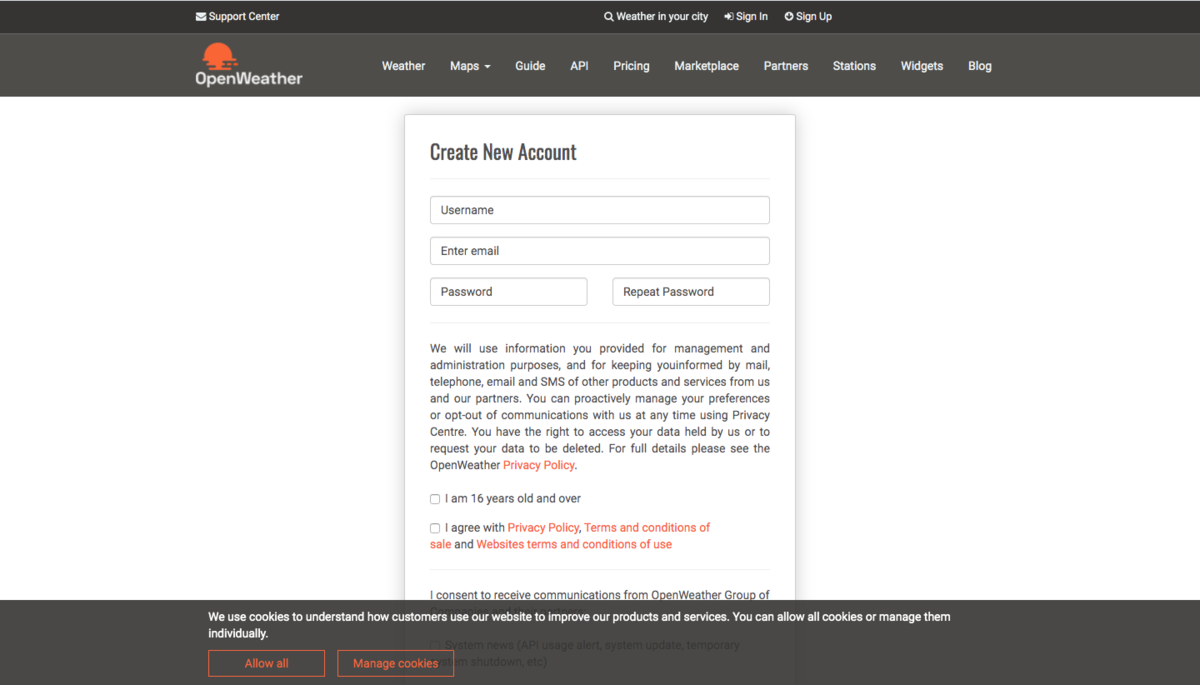Image resolution: width=1200 pixels, height=685 pixels.
Task: Open Privacy Policy link in agreement line
Action: (x=543, y=527)
